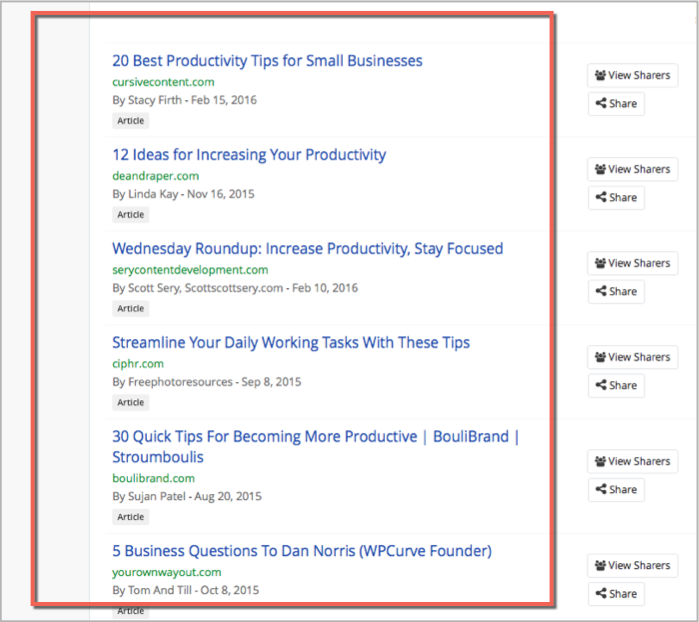Open '20 Best Productivity Tips for Small Businesses'
The height and width of the screenshot is (622, 699).
pyautogui.click(x=267, y=61)
